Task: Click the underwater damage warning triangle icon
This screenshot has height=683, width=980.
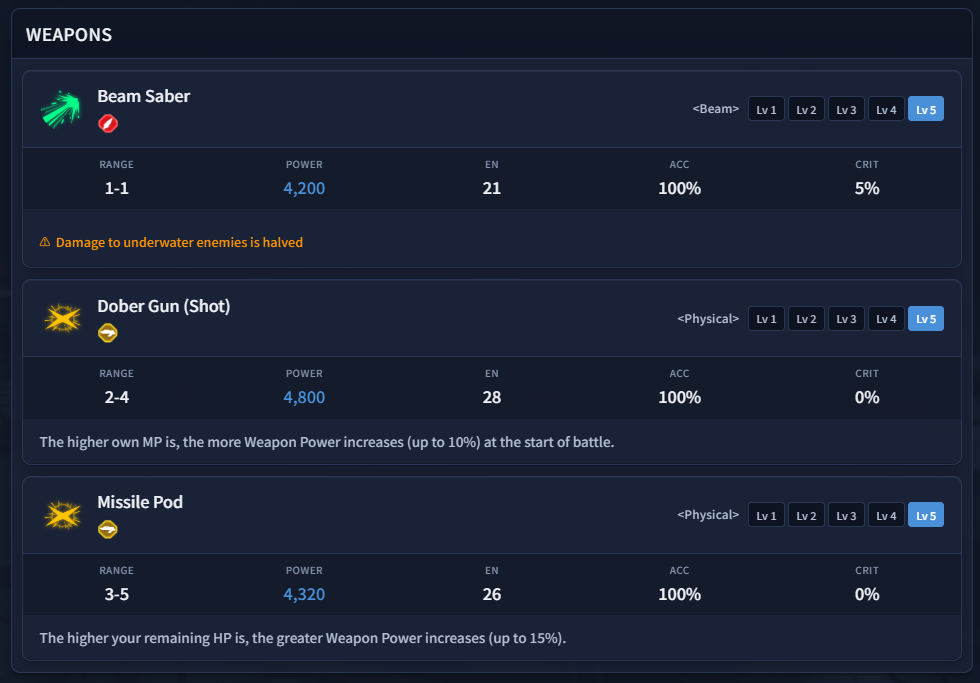Action: click(45, 242)
